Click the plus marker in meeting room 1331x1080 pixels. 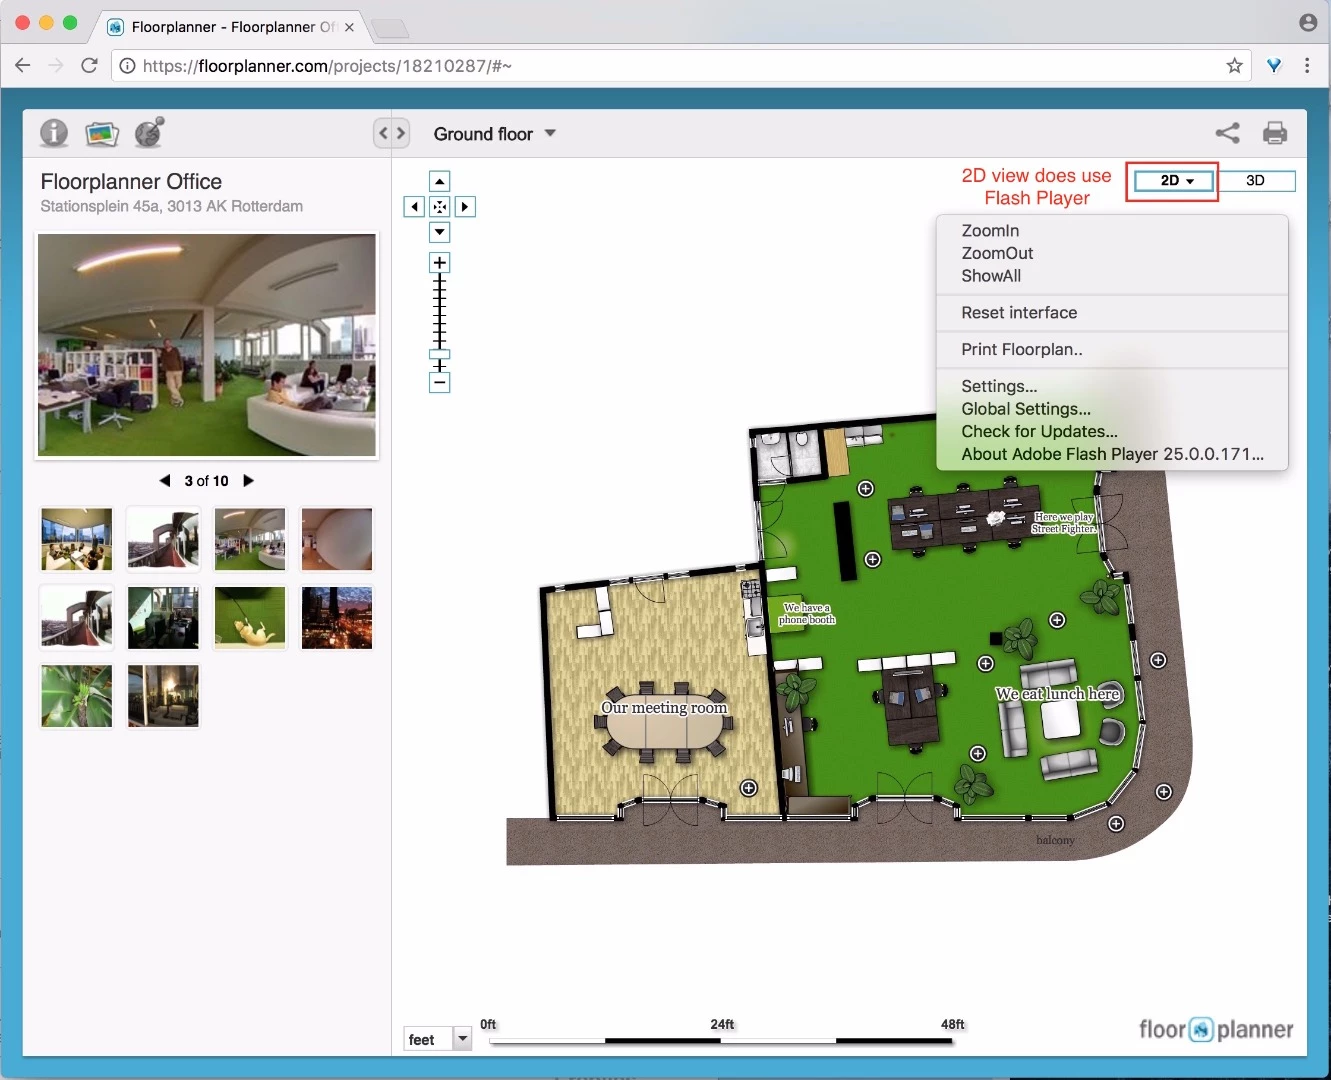point(749,788)
